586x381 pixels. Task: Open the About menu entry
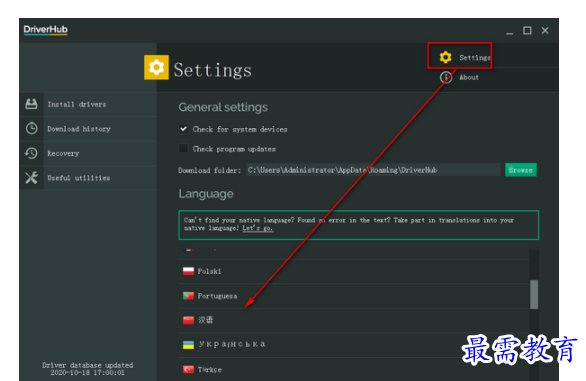click(x=469, y=77)
